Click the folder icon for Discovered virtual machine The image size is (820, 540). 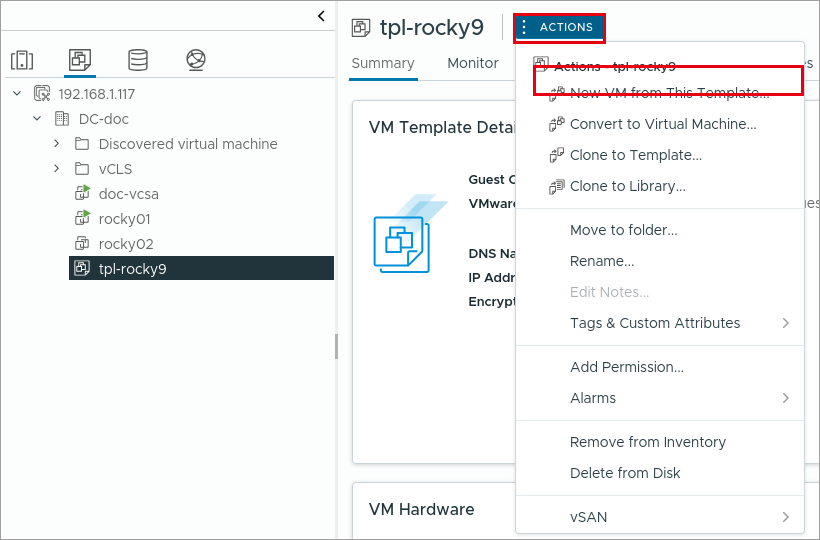point(82,144)
